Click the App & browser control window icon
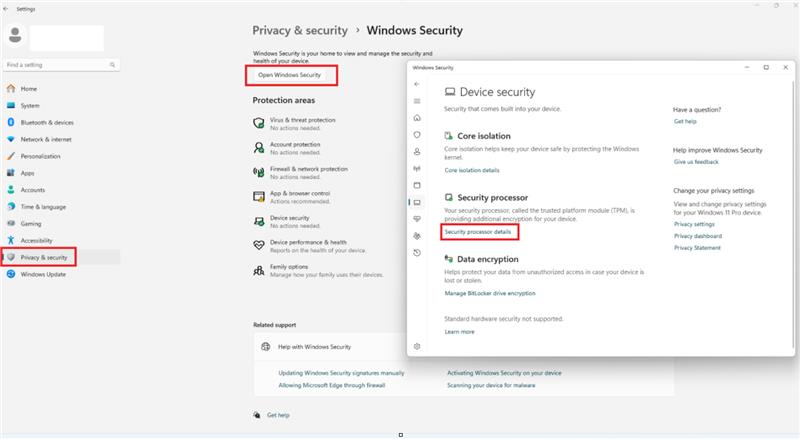Viewport: 800px width, 439px height. [259, 197]
